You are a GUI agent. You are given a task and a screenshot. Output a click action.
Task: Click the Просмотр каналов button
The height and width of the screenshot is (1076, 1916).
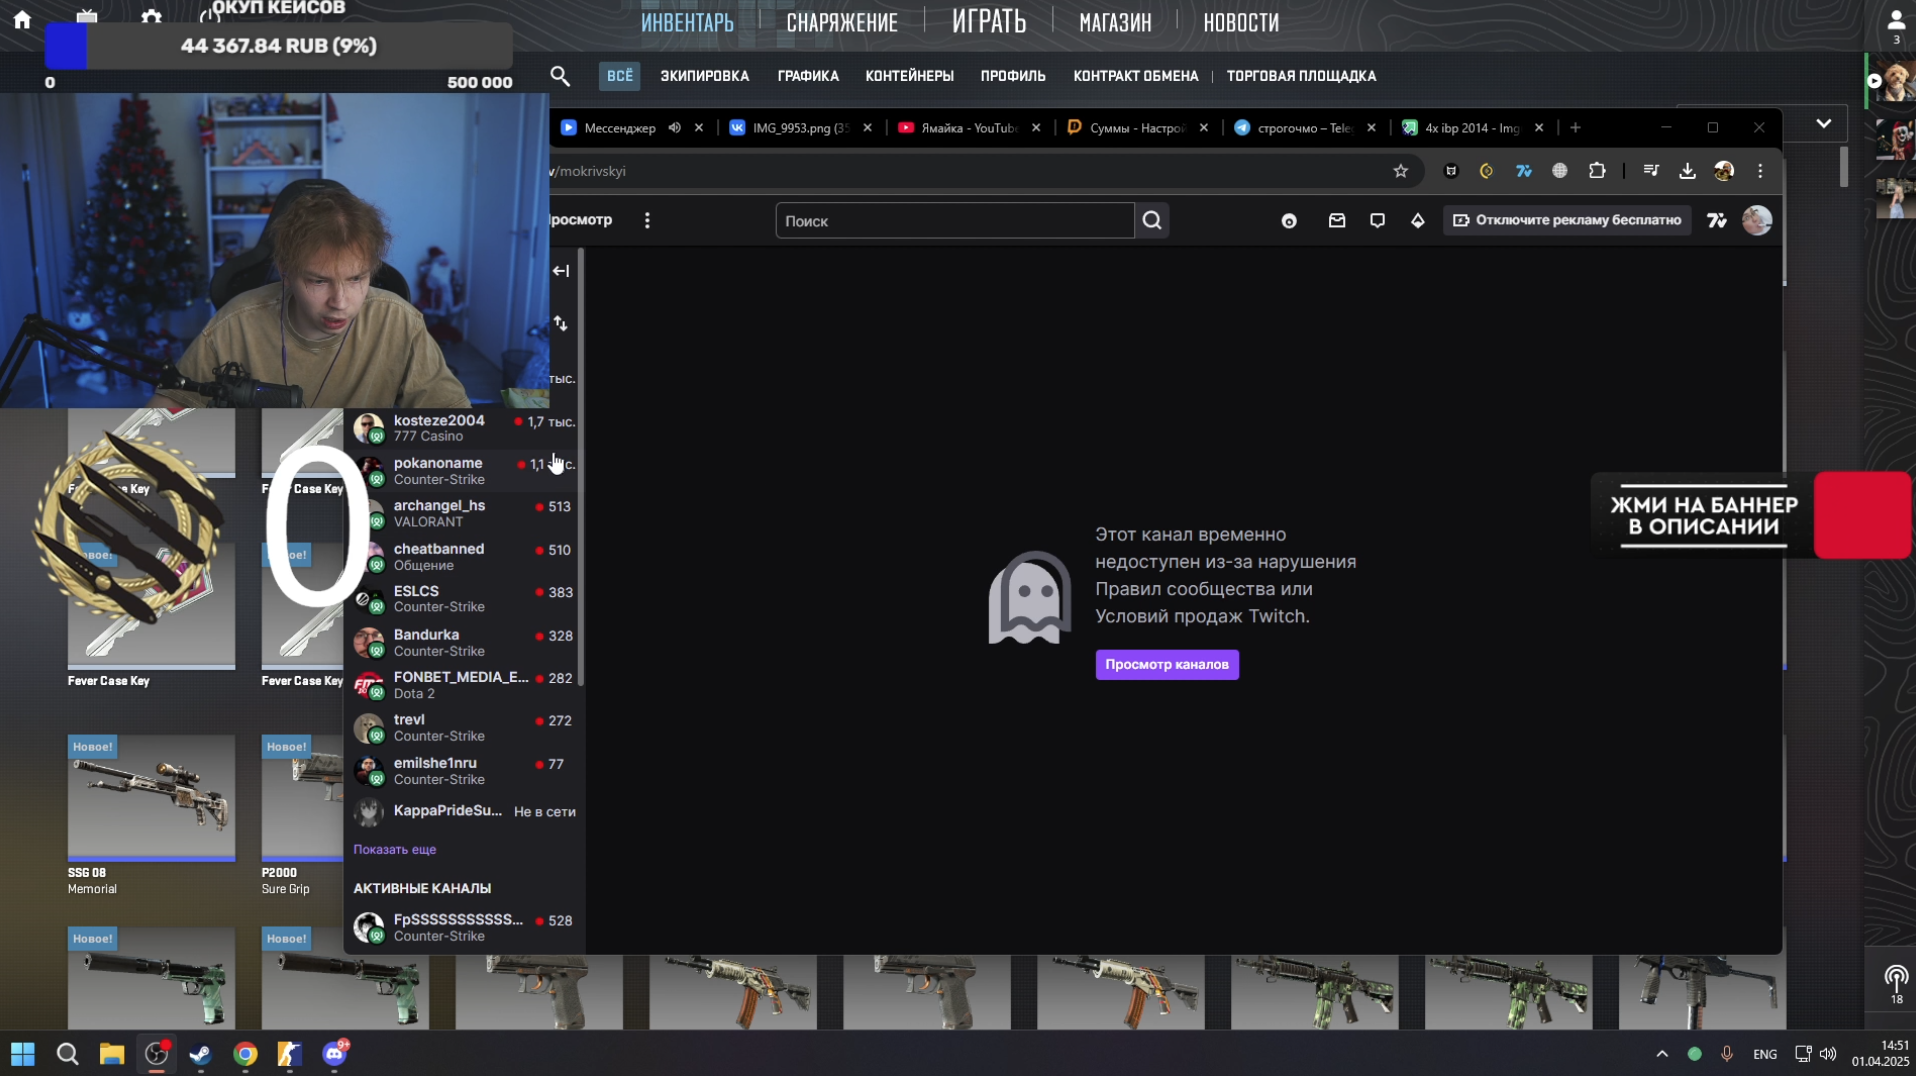[1167, 665]
